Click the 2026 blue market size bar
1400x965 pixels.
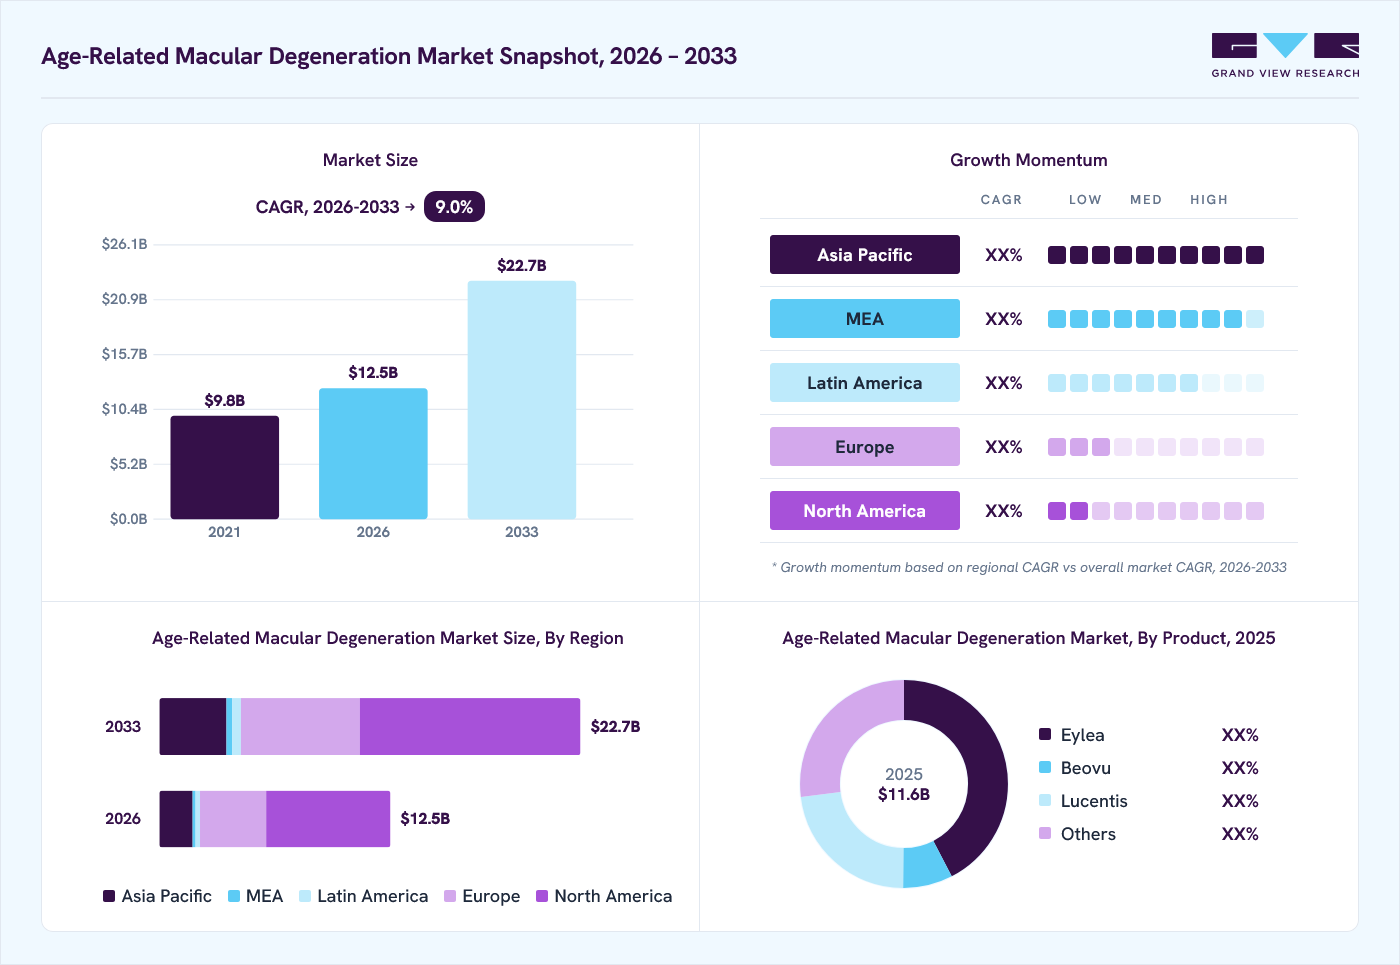coord(373,454)
